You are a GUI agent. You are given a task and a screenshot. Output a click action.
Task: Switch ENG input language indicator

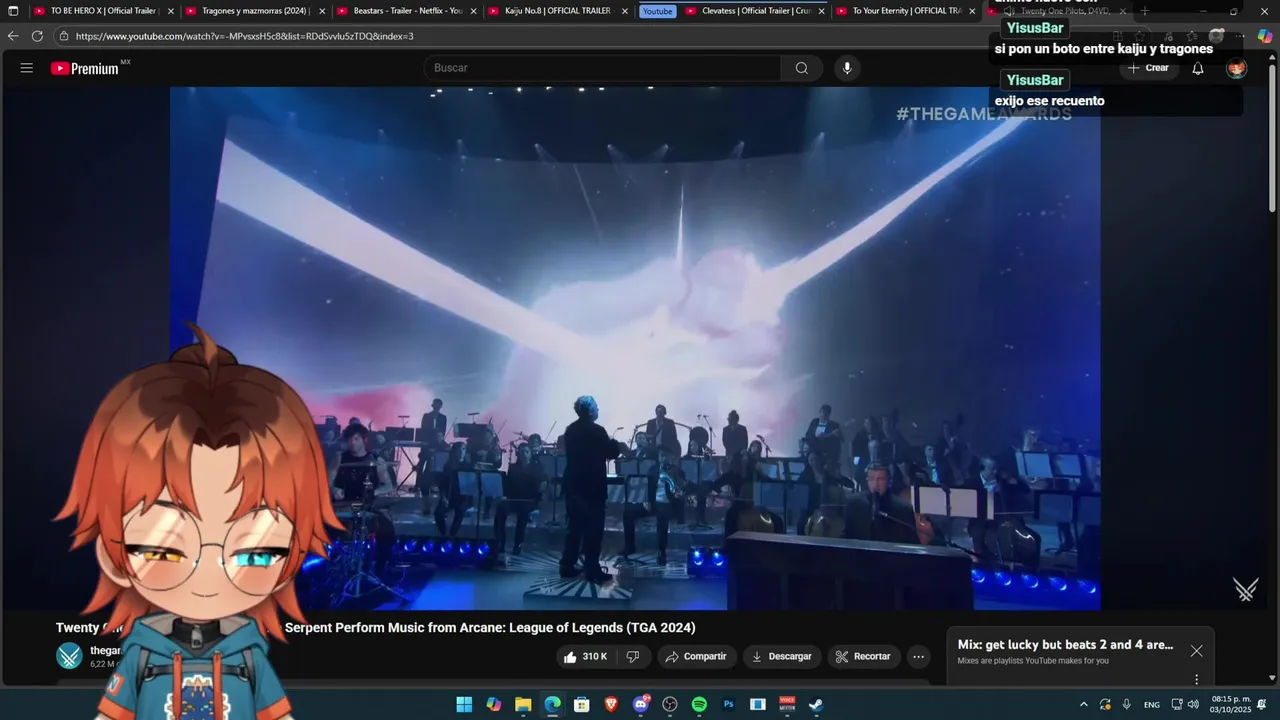pos(1152,704)
